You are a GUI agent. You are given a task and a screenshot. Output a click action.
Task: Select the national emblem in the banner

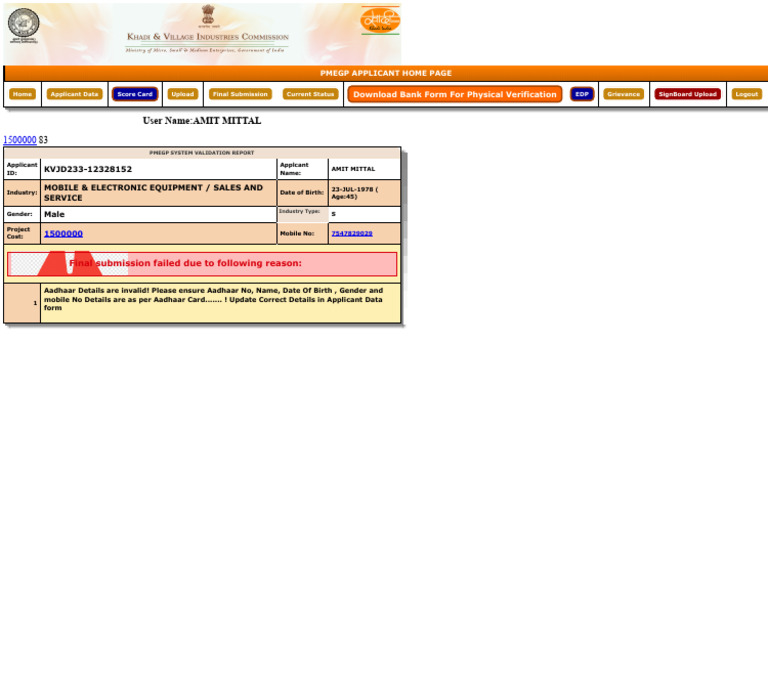point(208,15)
